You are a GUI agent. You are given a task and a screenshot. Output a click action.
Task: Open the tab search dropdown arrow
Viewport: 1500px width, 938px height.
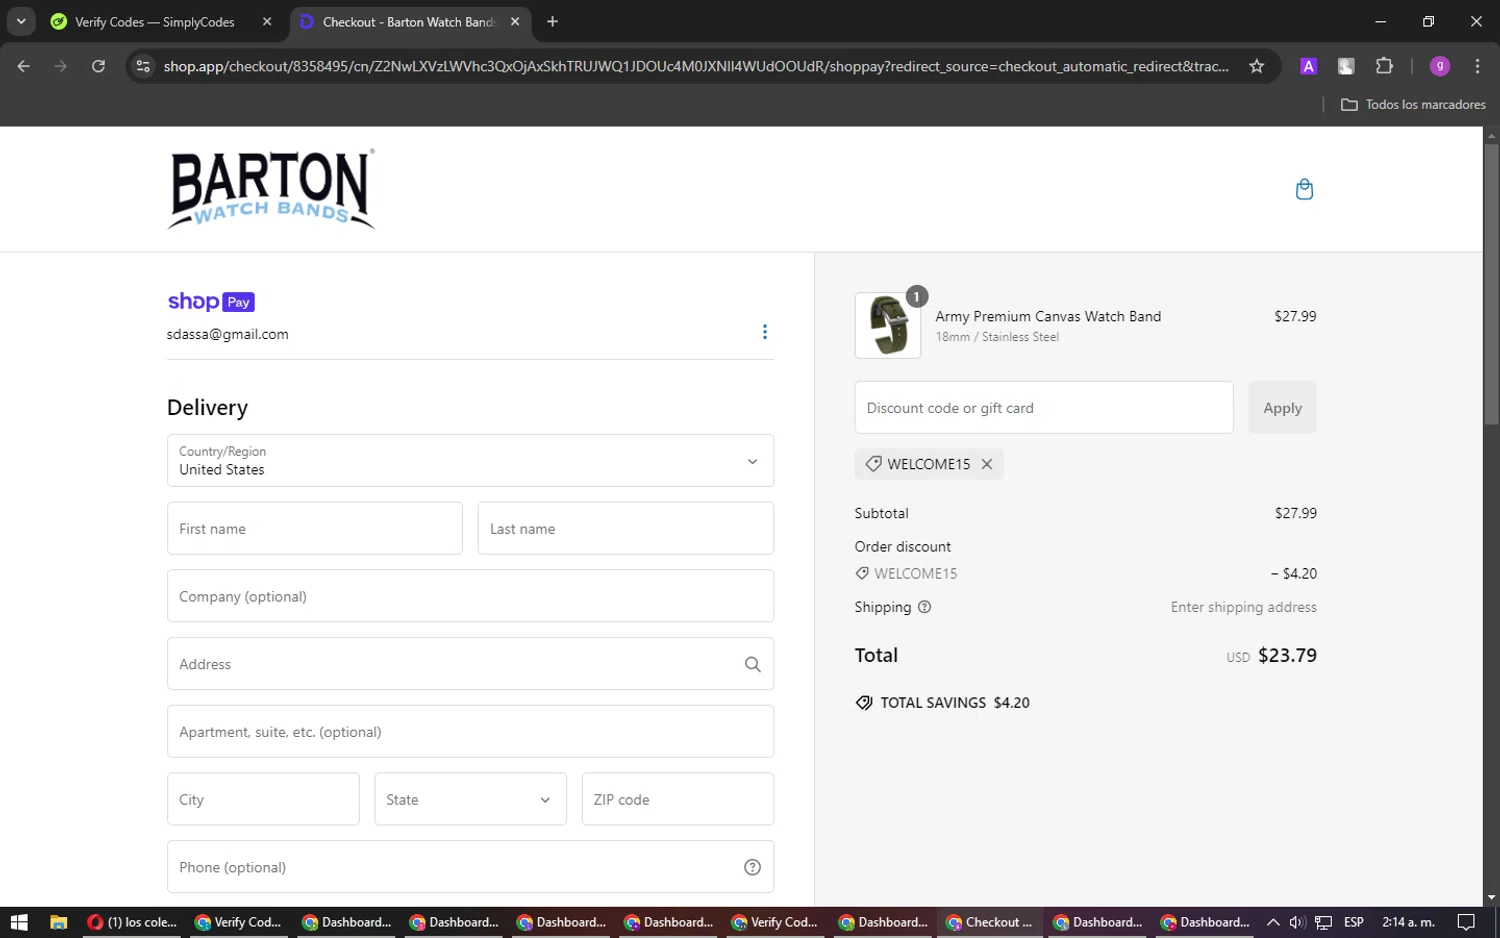click(x=21, y=21)
